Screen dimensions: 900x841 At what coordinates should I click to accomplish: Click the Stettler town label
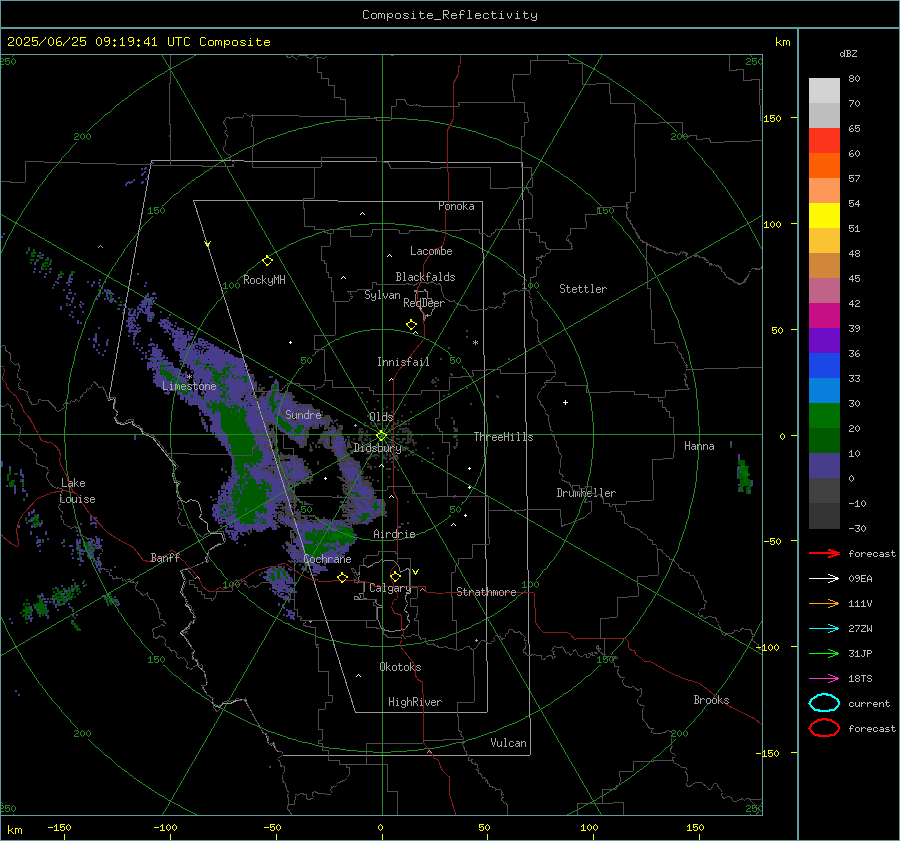click(x=583, y=289)
